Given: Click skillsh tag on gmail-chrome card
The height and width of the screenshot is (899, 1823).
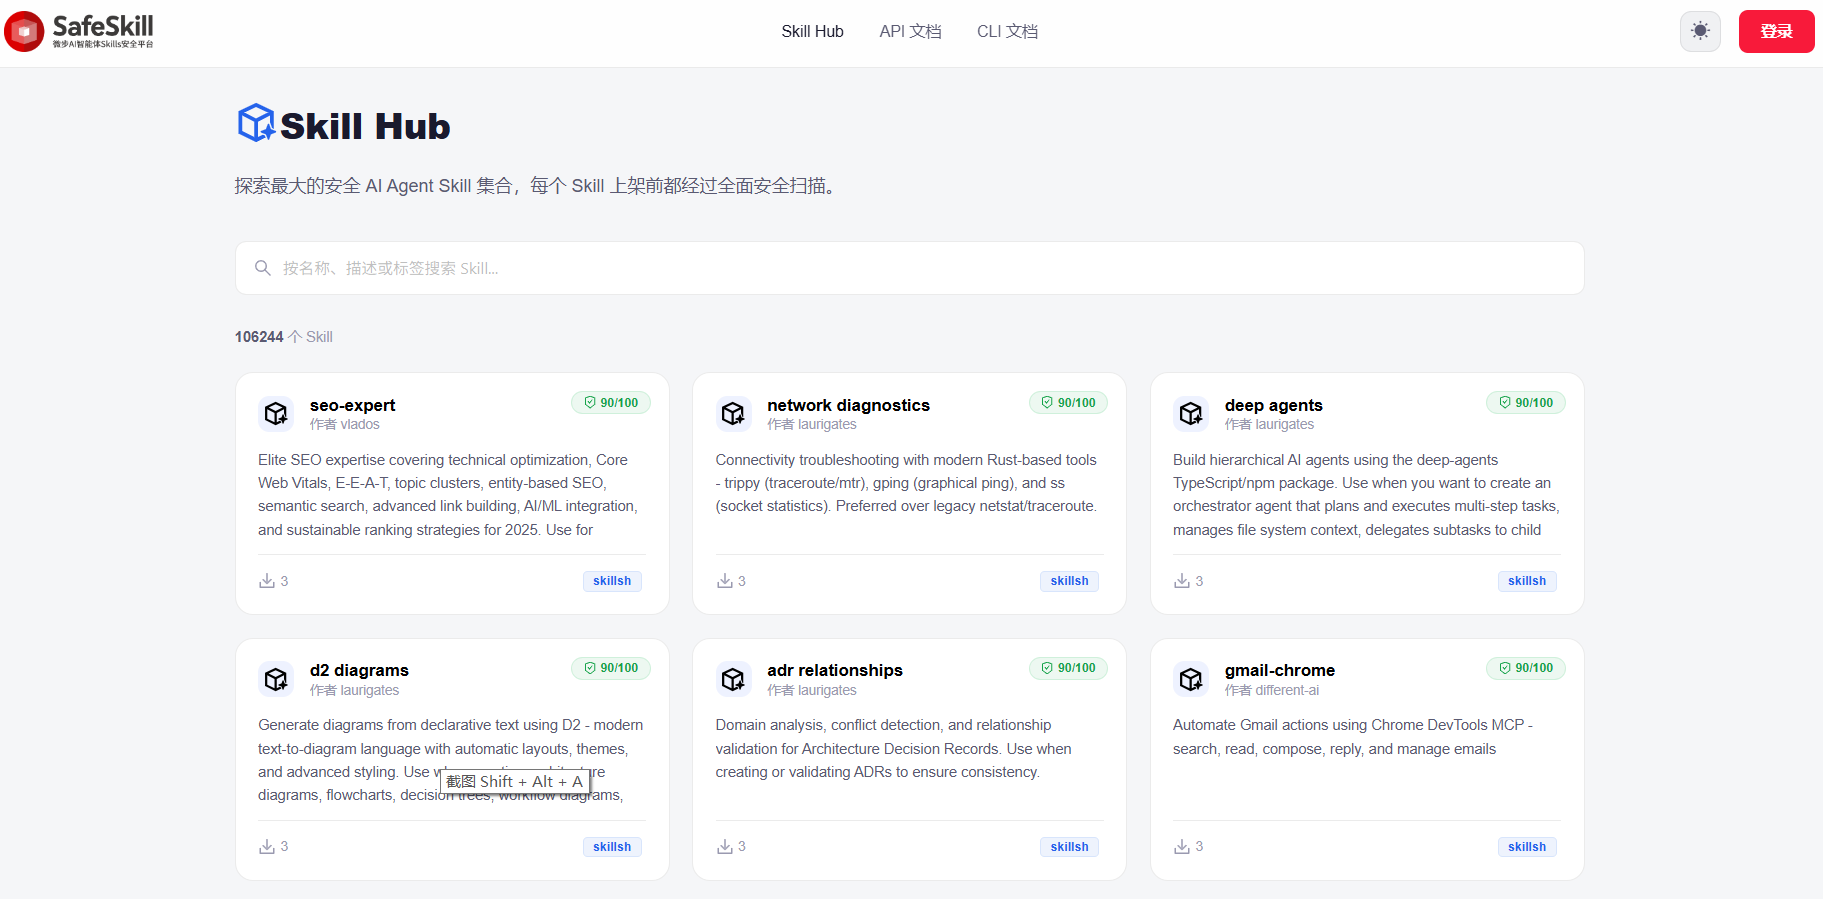Looking at the screenshot, I should [x=1526, y=847].
